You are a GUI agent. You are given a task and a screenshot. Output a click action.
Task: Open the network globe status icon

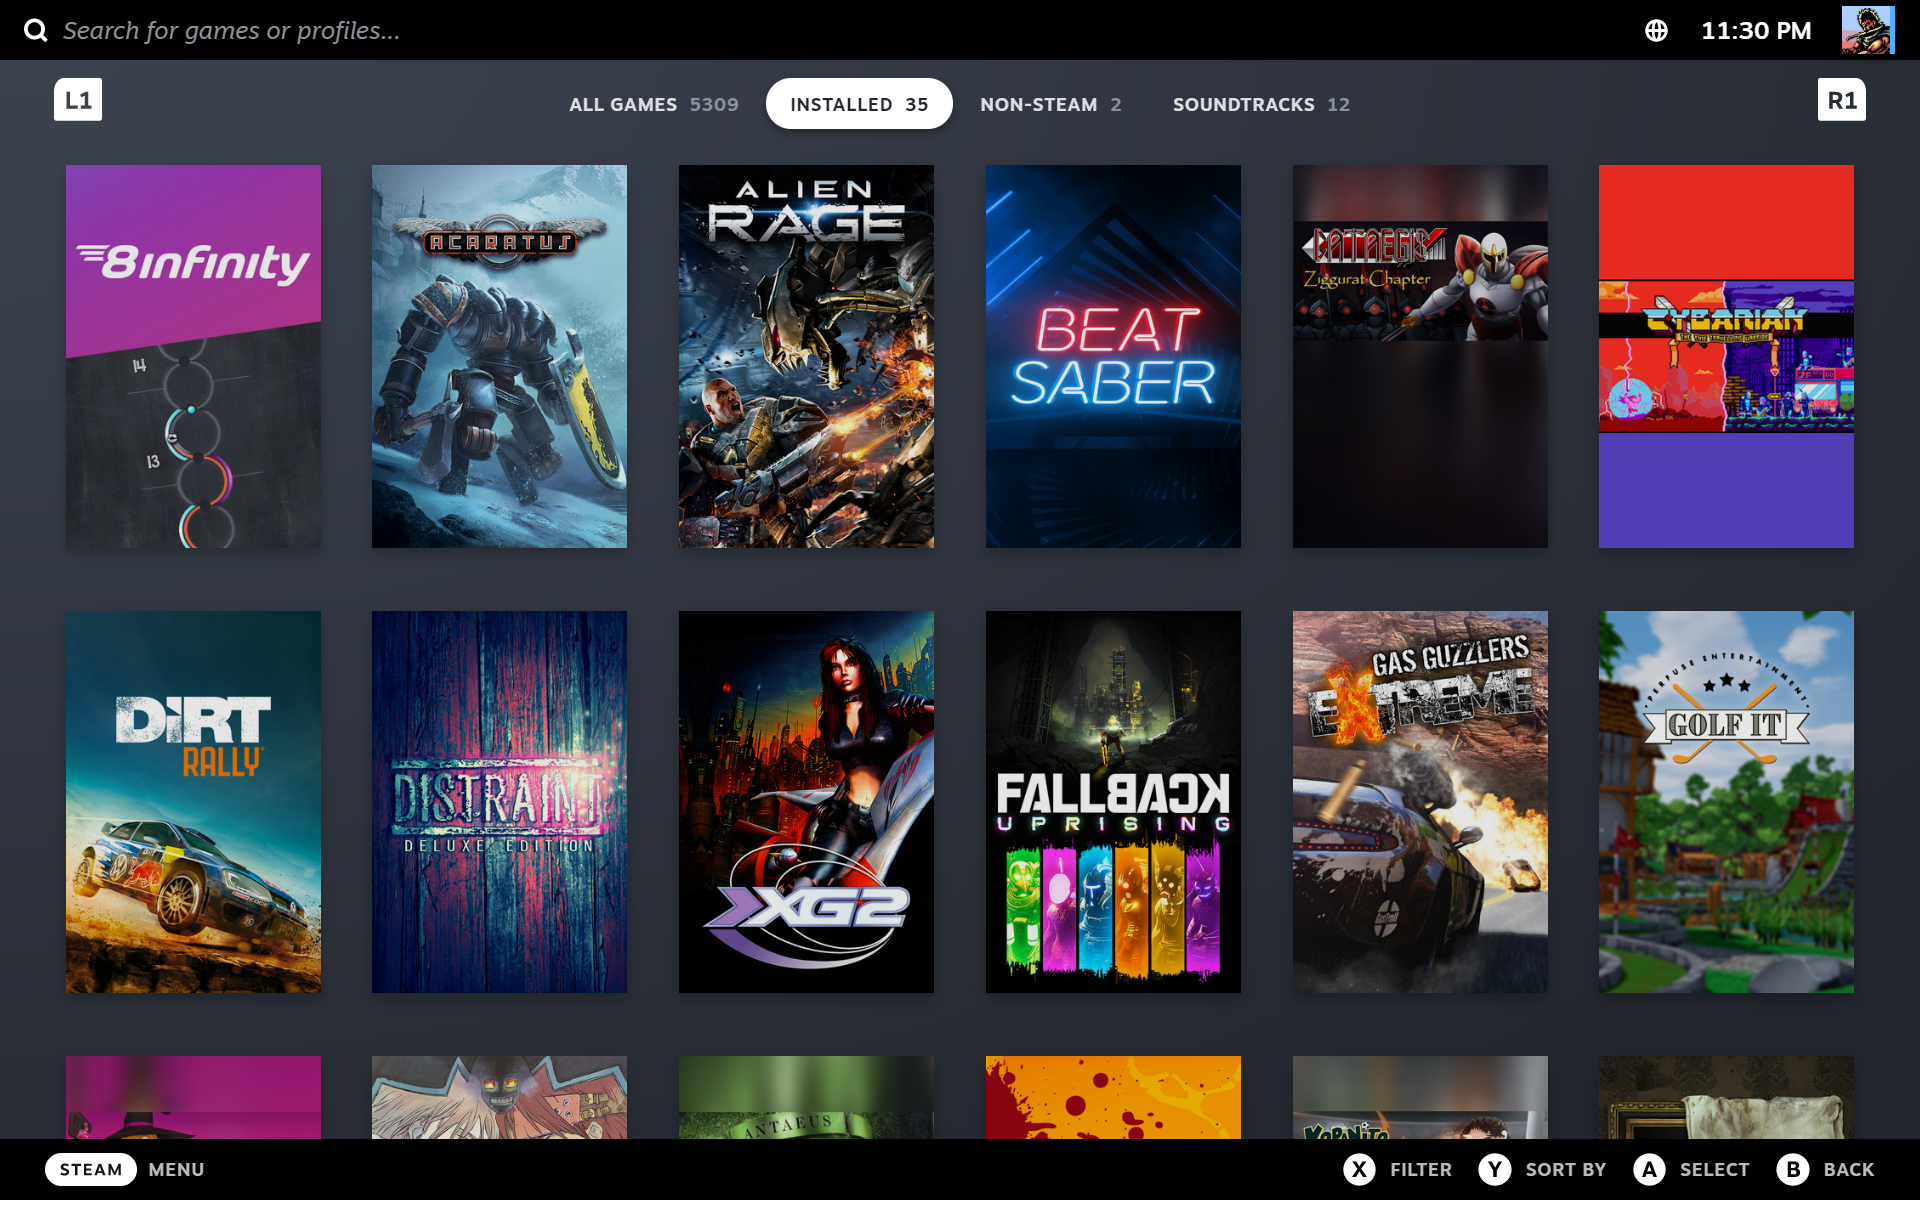pos(1656,30)
